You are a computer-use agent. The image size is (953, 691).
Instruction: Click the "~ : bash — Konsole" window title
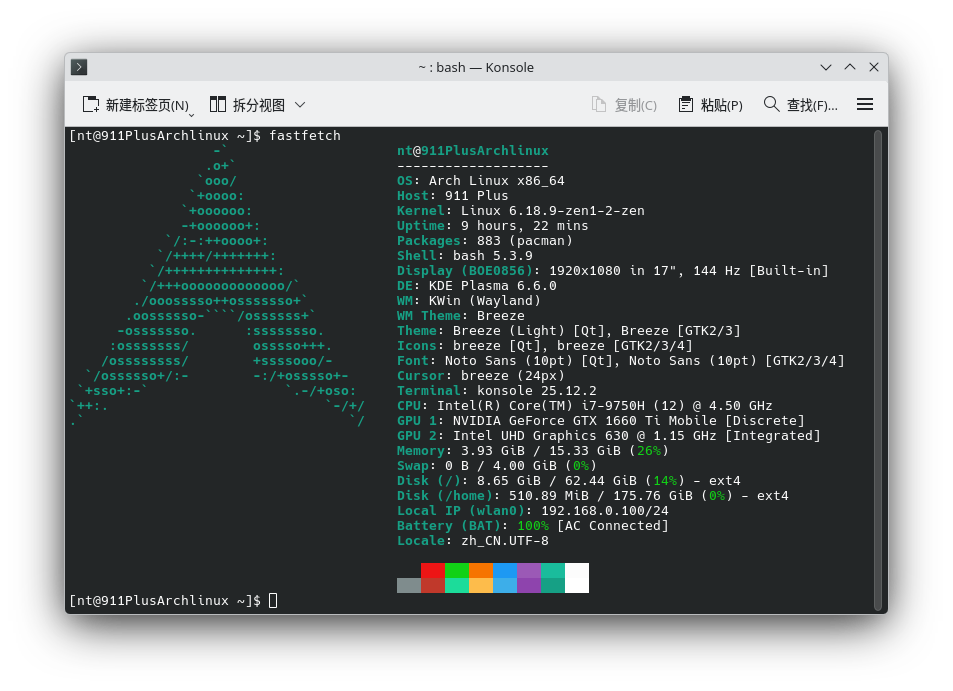pyautogui.click(x=476, y=67)
